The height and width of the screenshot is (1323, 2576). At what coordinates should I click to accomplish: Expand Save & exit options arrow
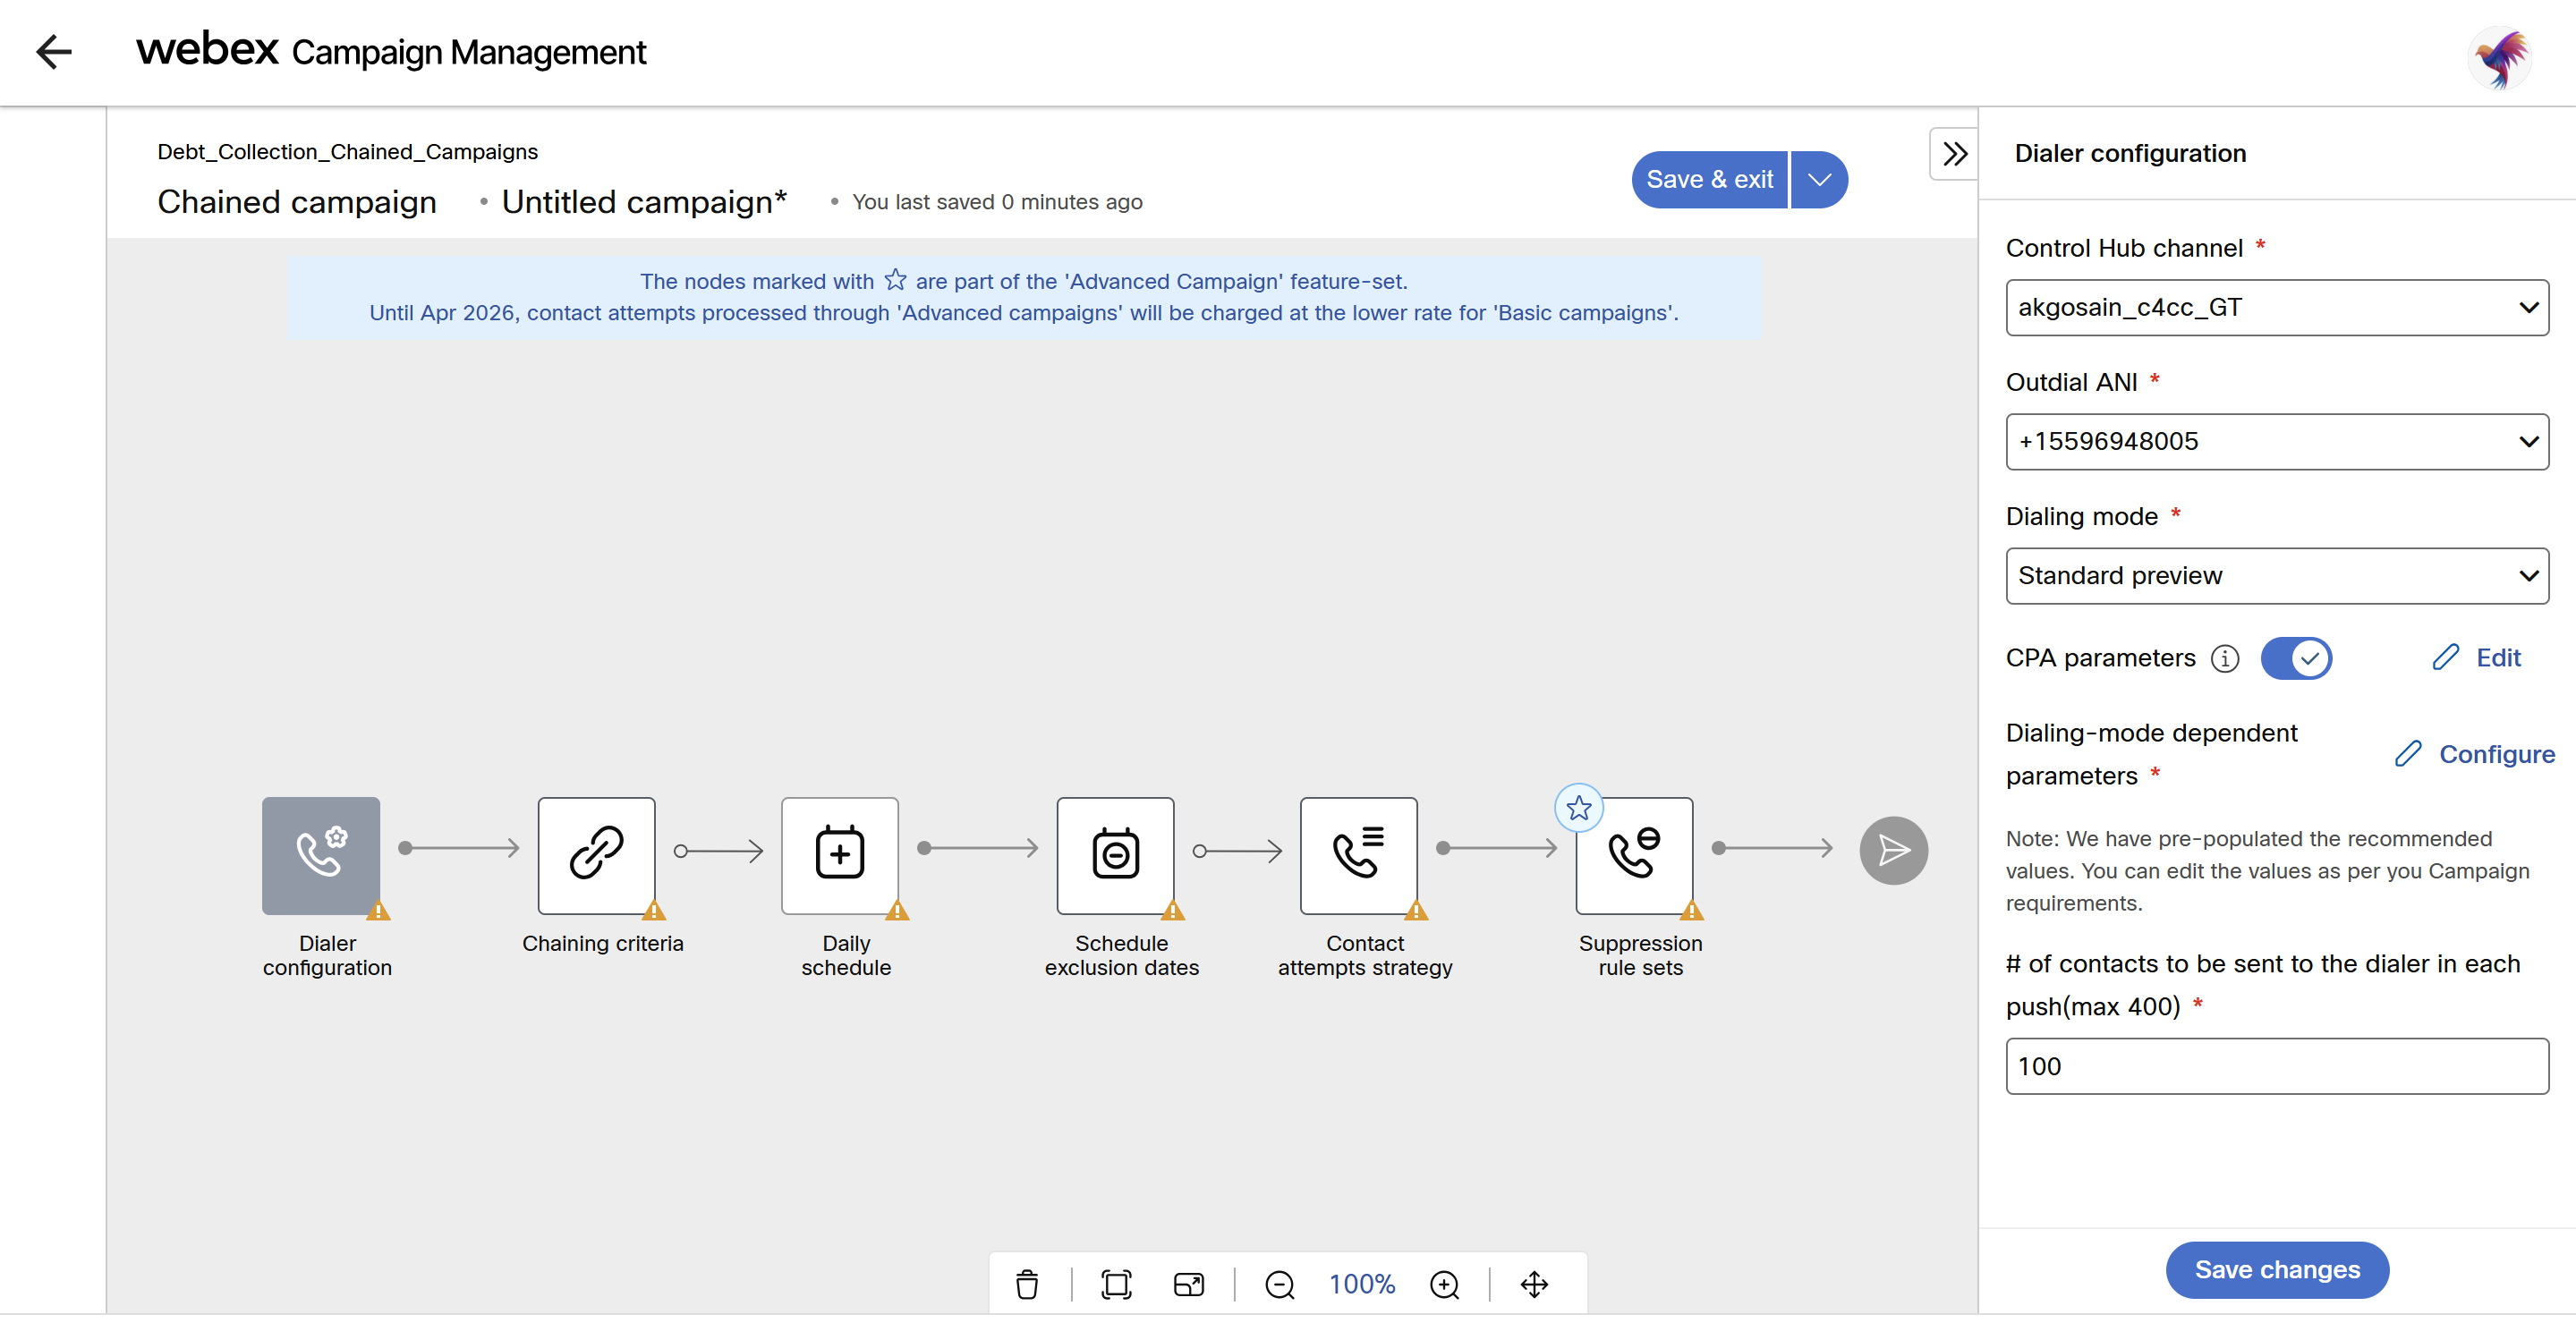1819,179
